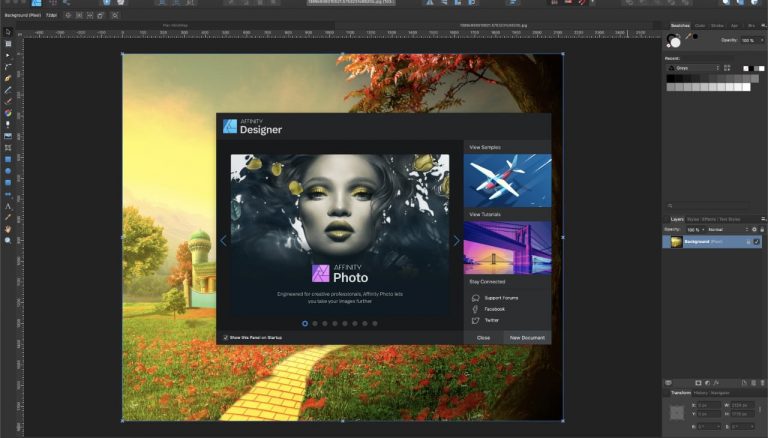This screenshot has height=438, width=768.
Task: Select the Ellipse shape tool
Action: click(x=8, y=171)
